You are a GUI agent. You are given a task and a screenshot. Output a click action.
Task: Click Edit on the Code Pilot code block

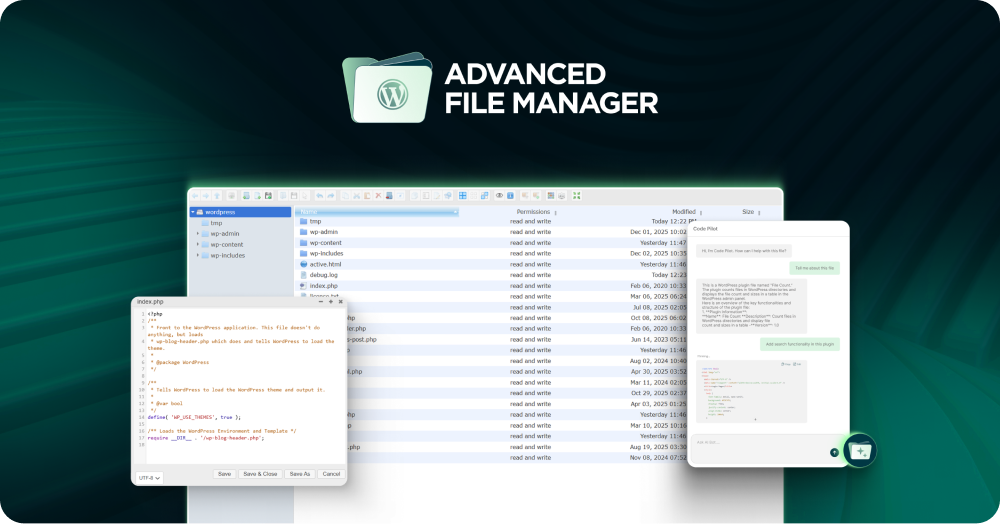tap(797, 364)
